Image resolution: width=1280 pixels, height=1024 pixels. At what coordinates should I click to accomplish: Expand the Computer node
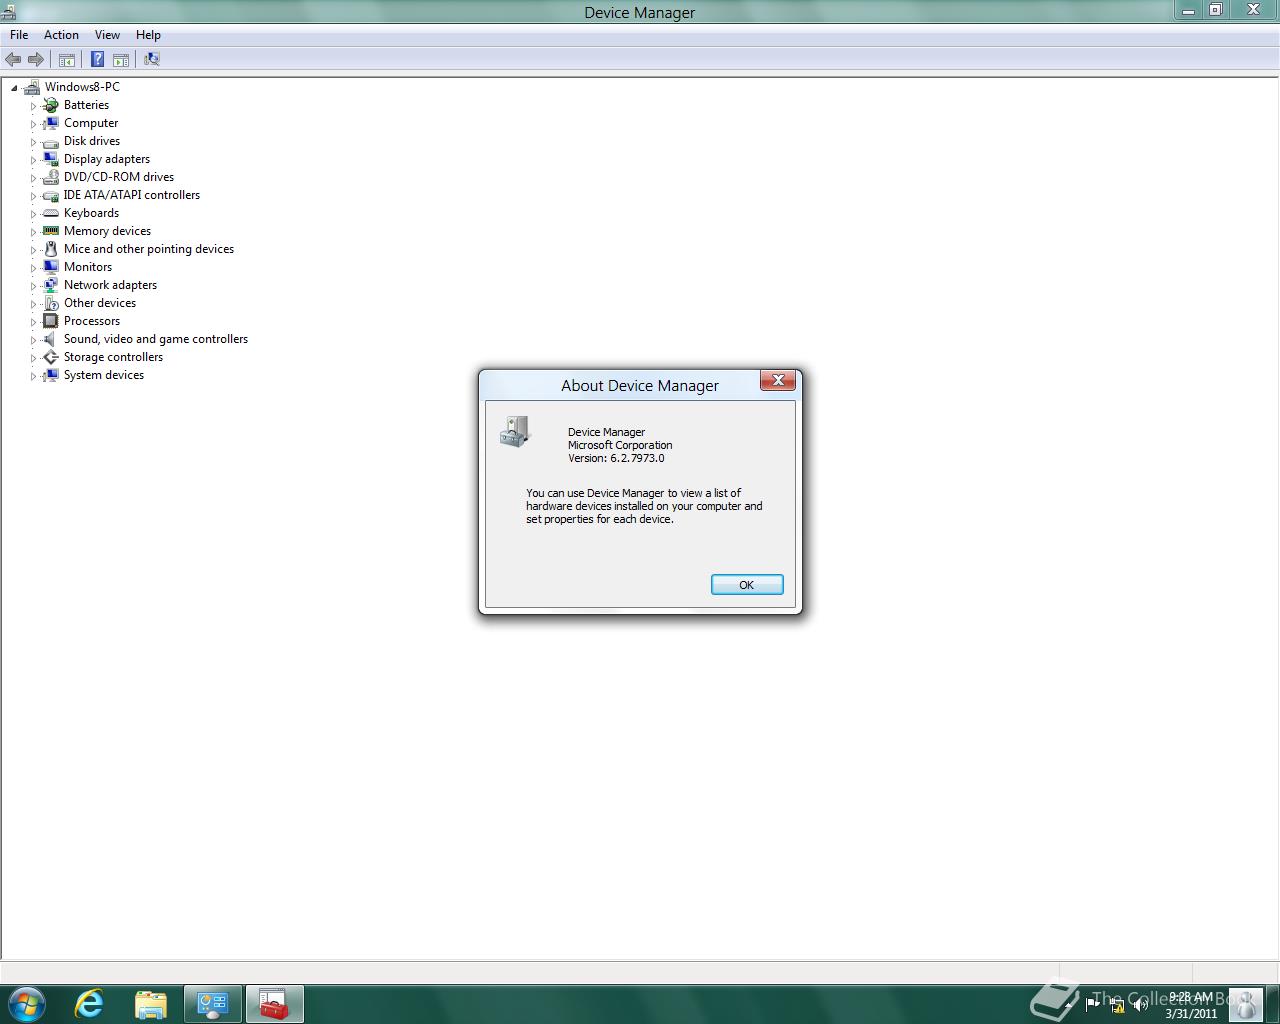[33, 124]
